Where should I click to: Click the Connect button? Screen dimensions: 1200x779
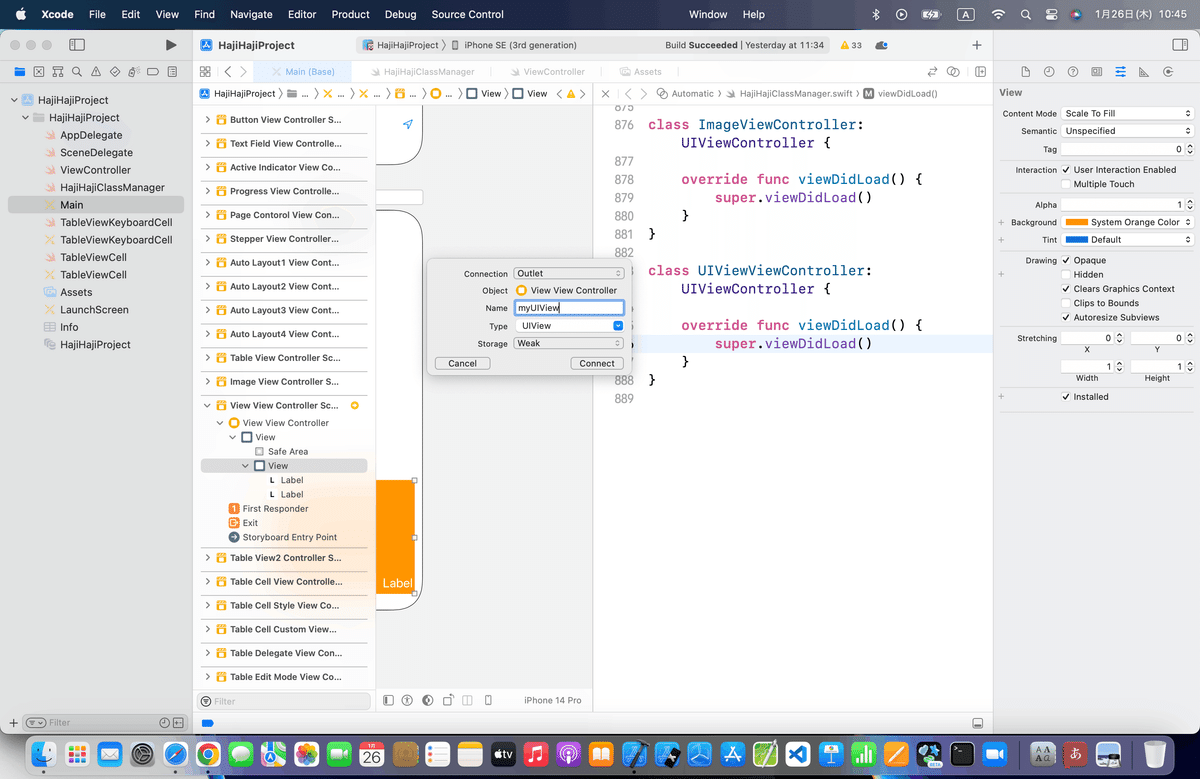597,363
